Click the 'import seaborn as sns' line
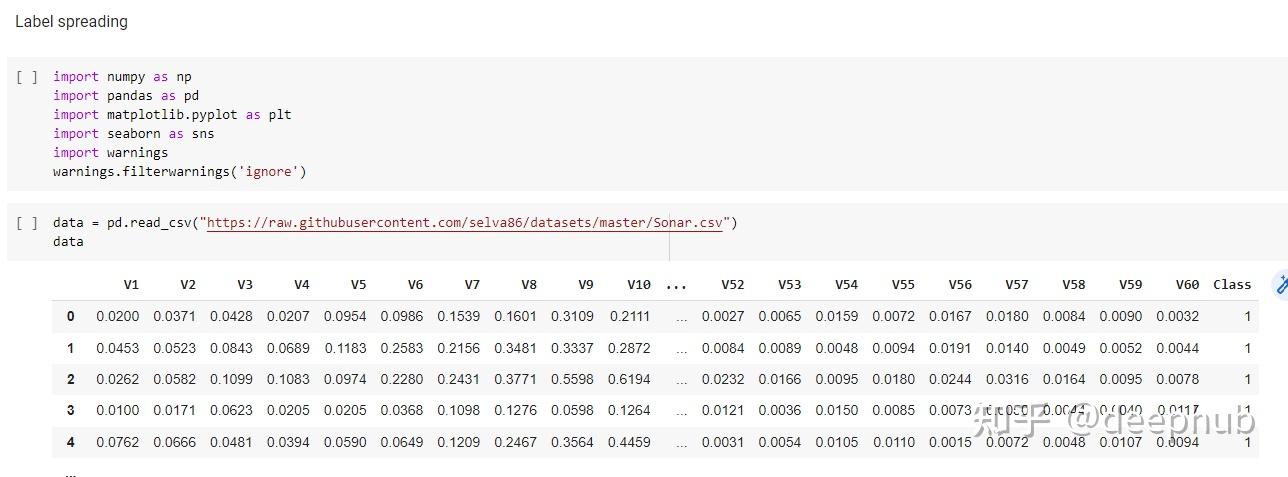Screen dimensions: 1288x477 134,133
